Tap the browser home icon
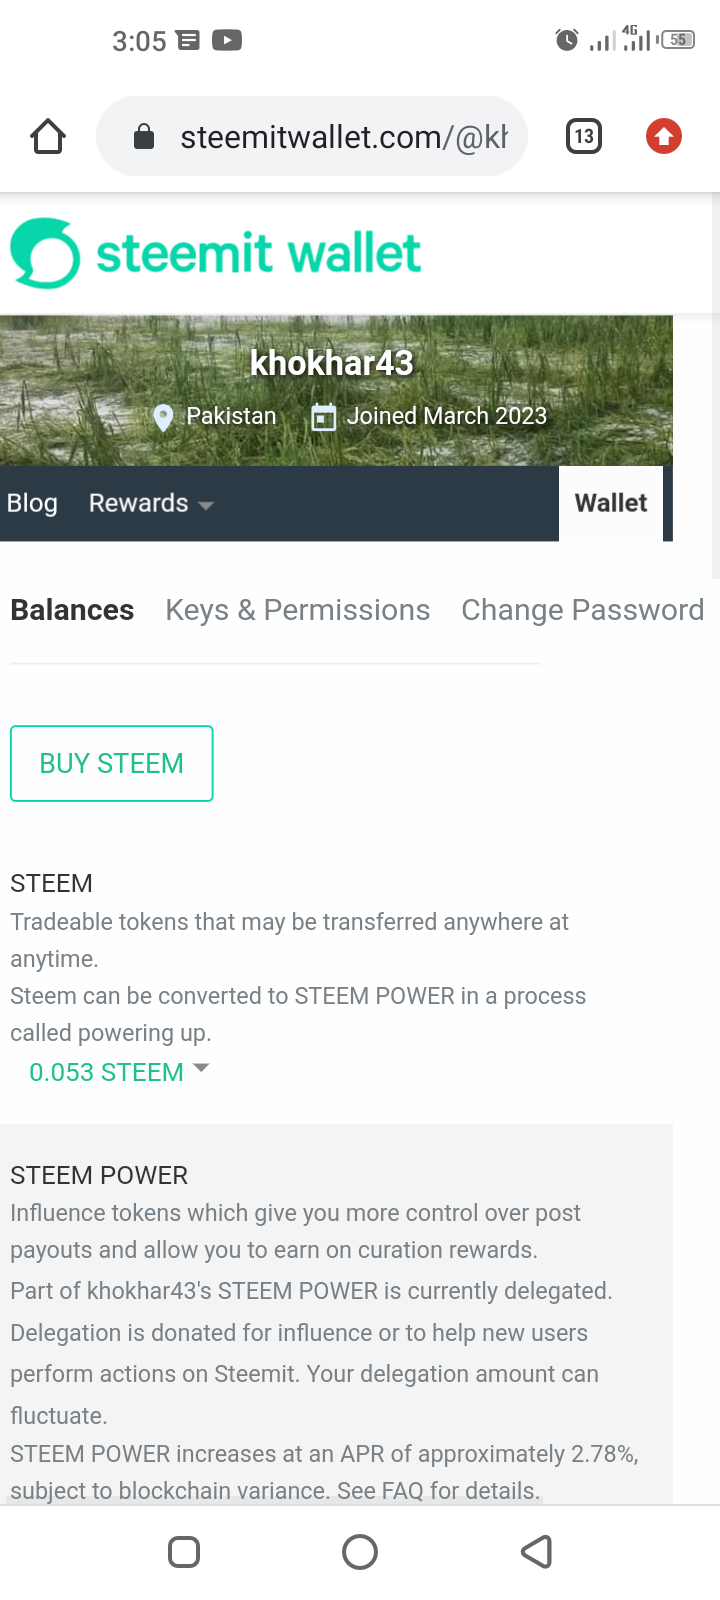The height and width of the screenshot is (1600, 720). (x=48, y=136)
